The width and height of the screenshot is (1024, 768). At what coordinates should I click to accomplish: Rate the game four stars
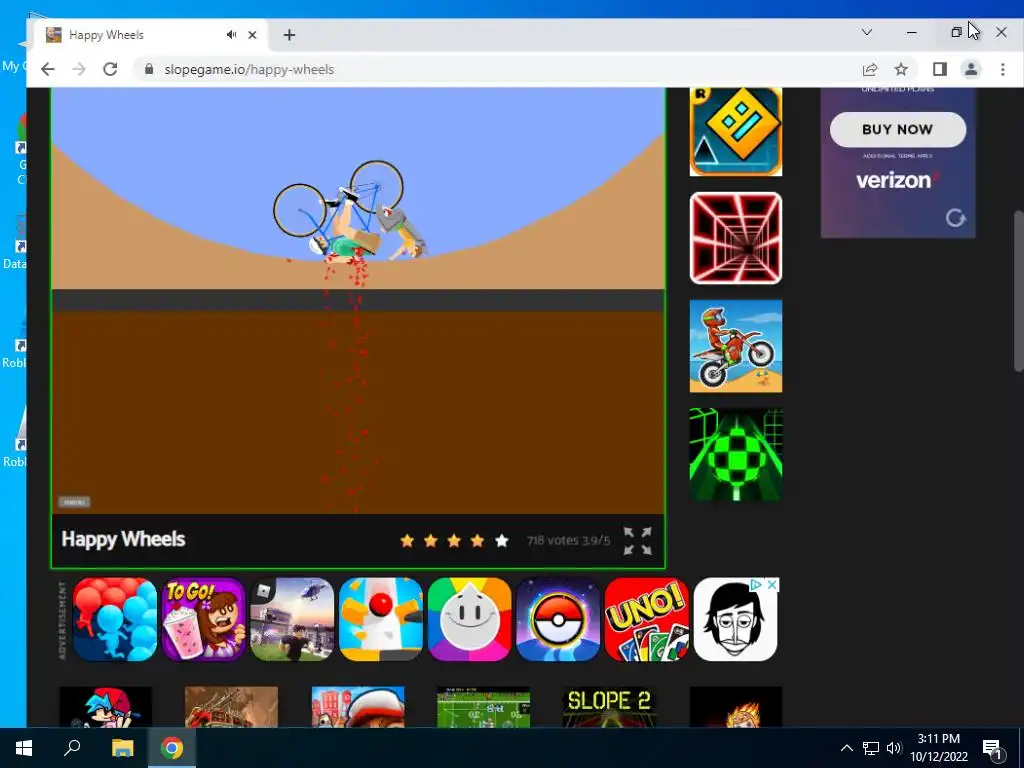point(477,541)
